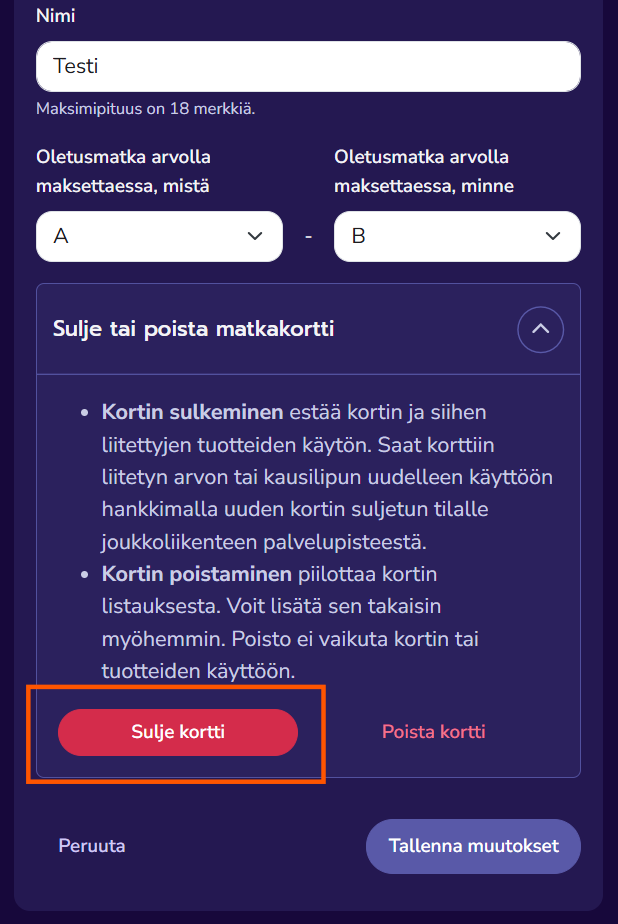The width and height of the screenshot is (618, 924).
Task: Click the 'Oletusmatka arvolla maksettaessa, minne' label
Action: (421, 171)
